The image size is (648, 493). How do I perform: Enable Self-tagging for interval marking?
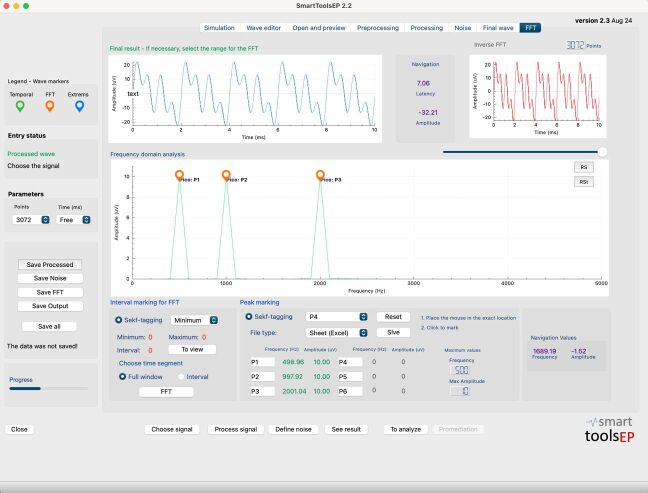pyautogui.click(x=119, y=320)
